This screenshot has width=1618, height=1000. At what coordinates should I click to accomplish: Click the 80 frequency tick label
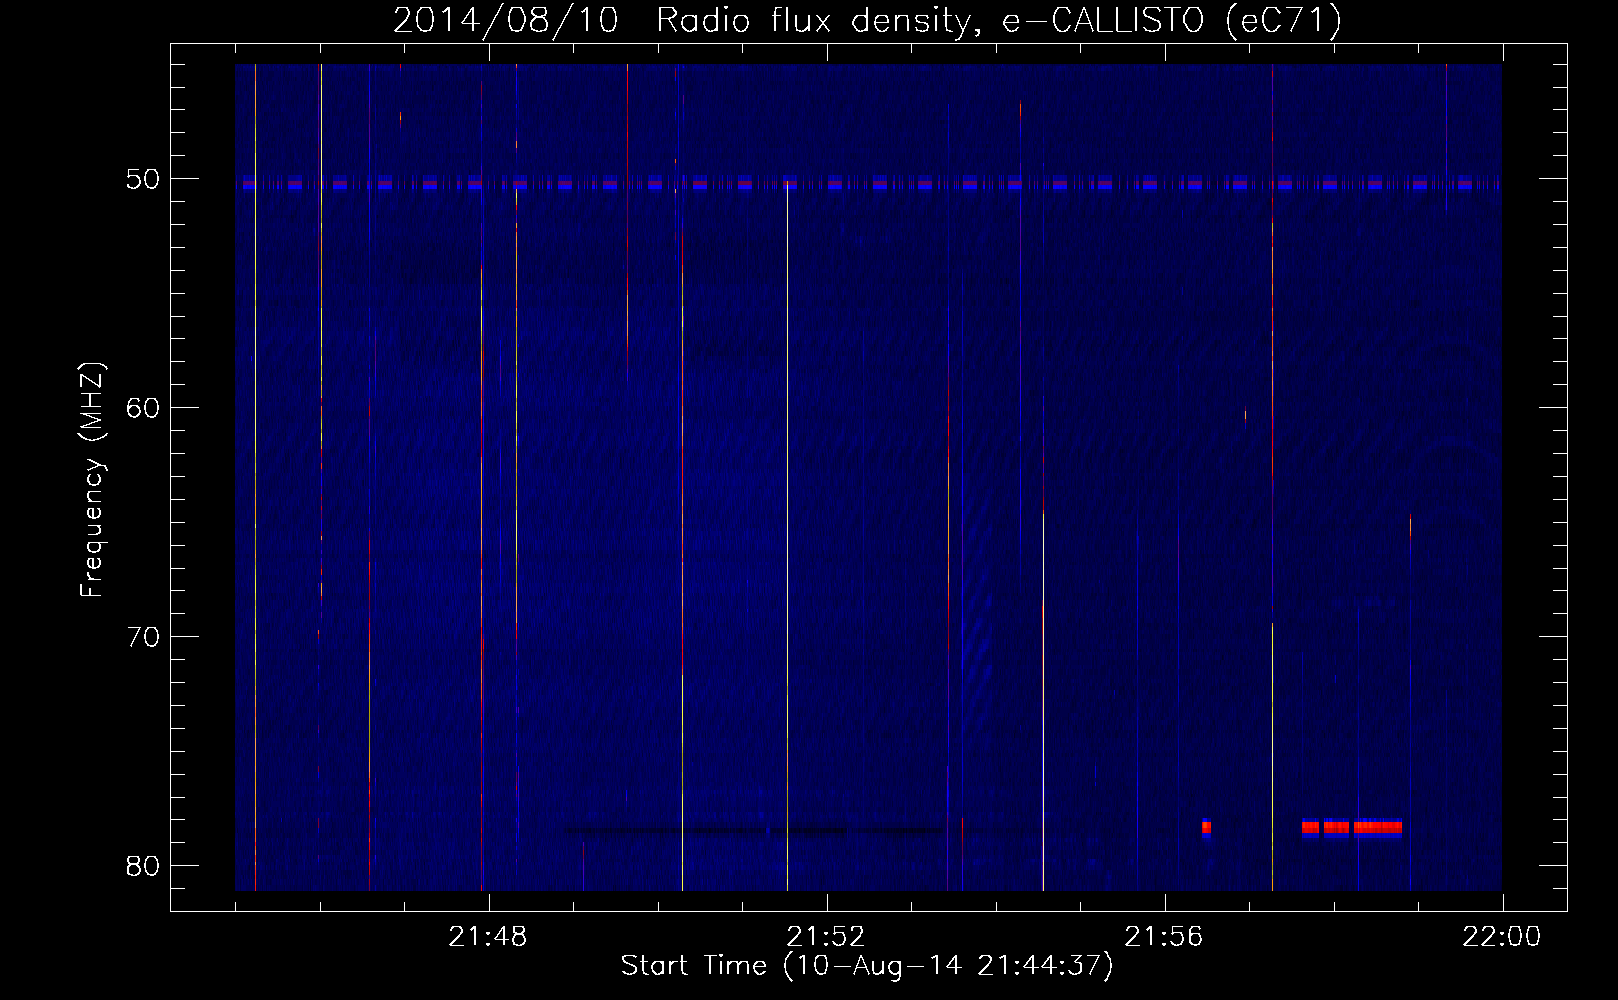[x=143, y=865]
